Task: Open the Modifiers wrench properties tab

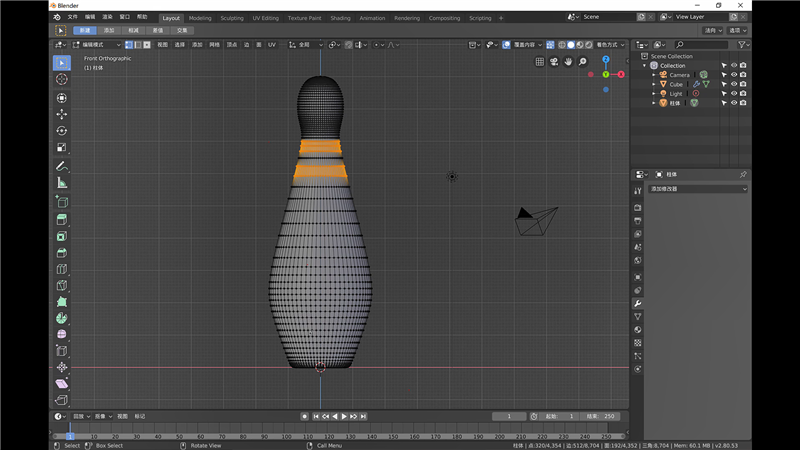Action: [638, 304]
